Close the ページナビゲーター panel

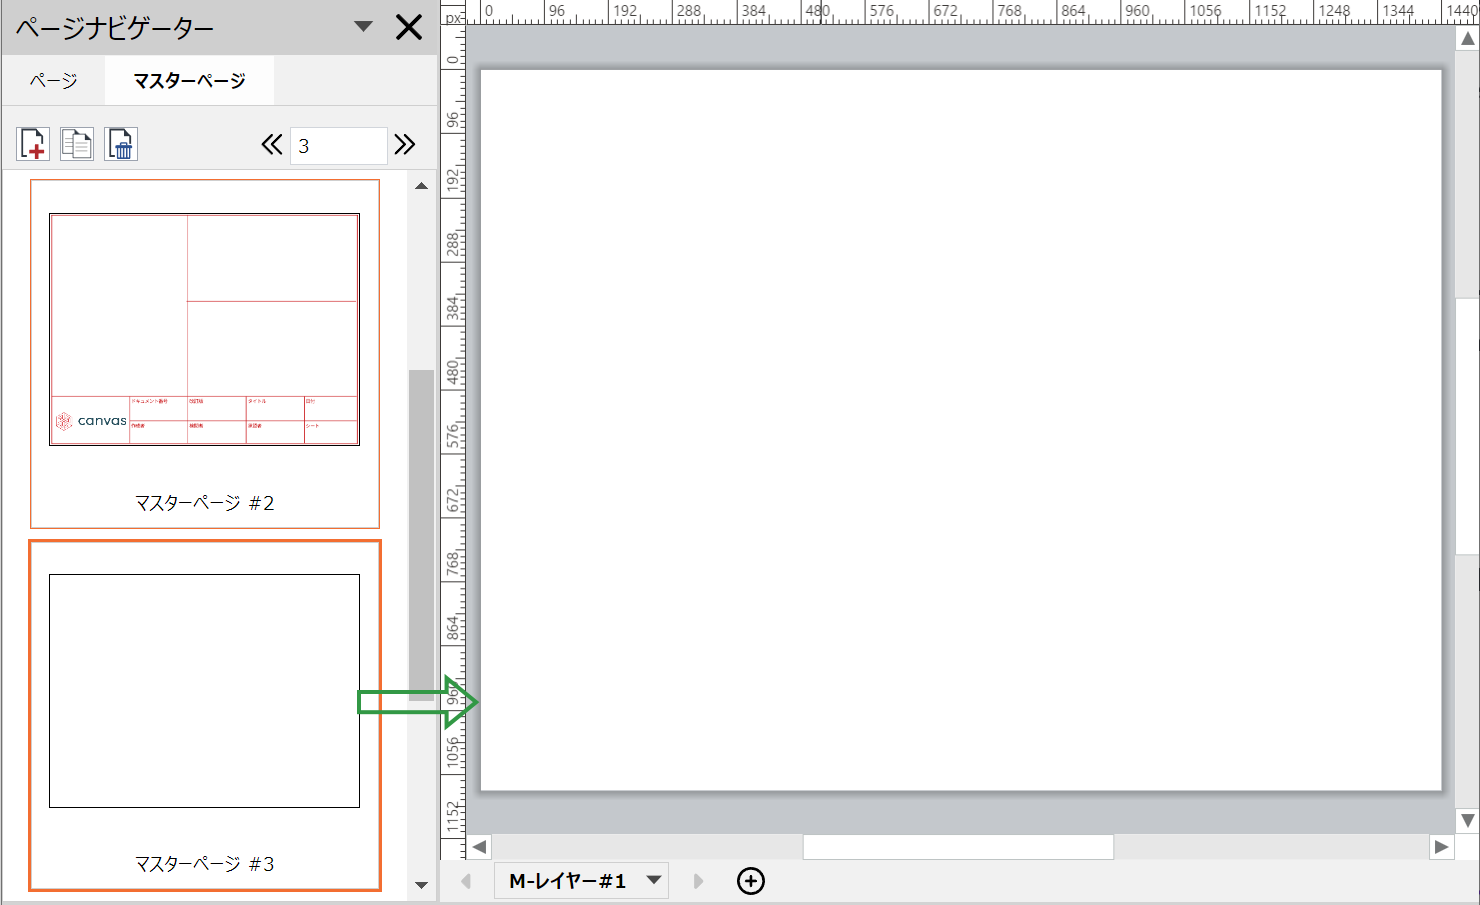[409, 27]
